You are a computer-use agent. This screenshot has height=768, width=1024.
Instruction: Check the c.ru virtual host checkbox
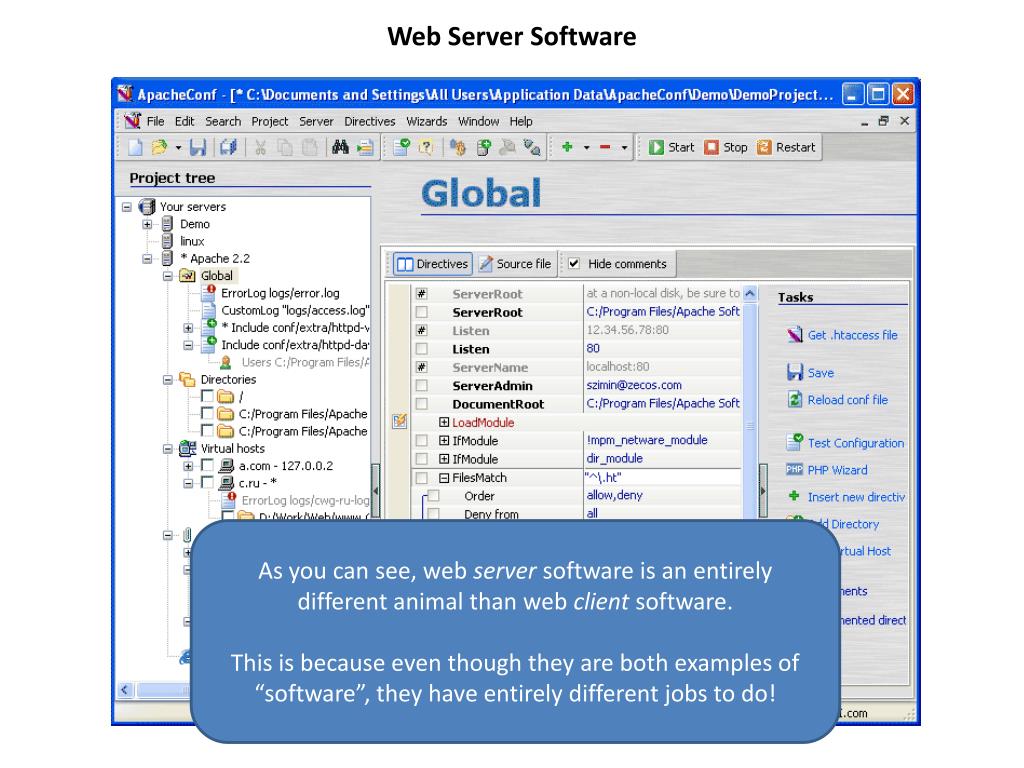(x=207, y=482)
